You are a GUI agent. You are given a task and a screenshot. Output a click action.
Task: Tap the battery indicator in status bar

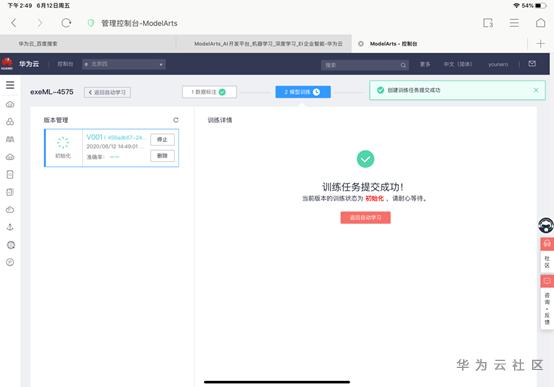pyautogui.click(x=540, y=6)
